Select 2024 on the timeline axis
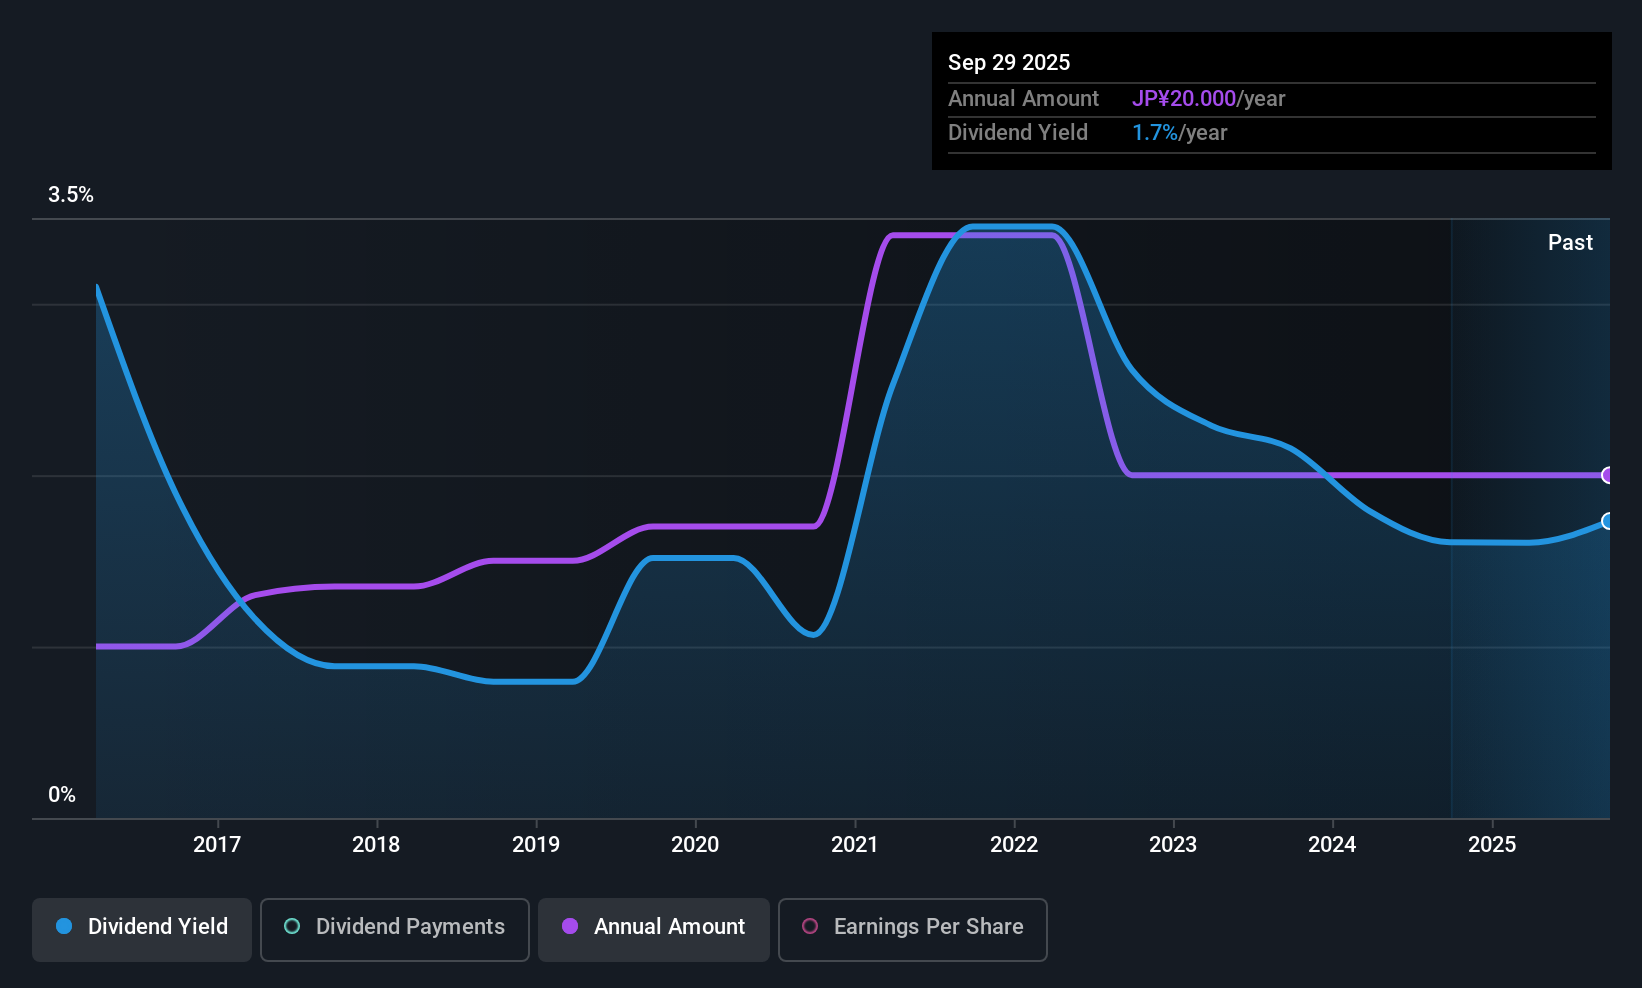The image size is (1642, 988). click(1332, 845)
